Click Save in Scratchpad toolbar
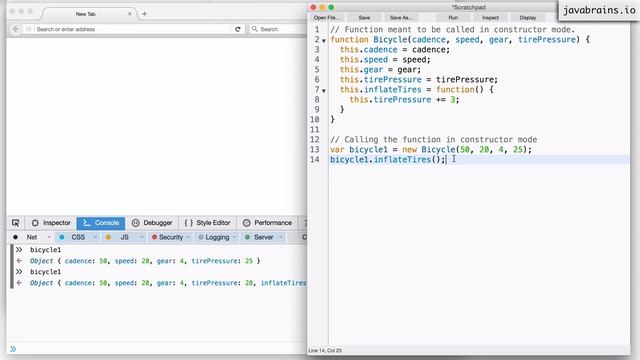 [364, 18]
